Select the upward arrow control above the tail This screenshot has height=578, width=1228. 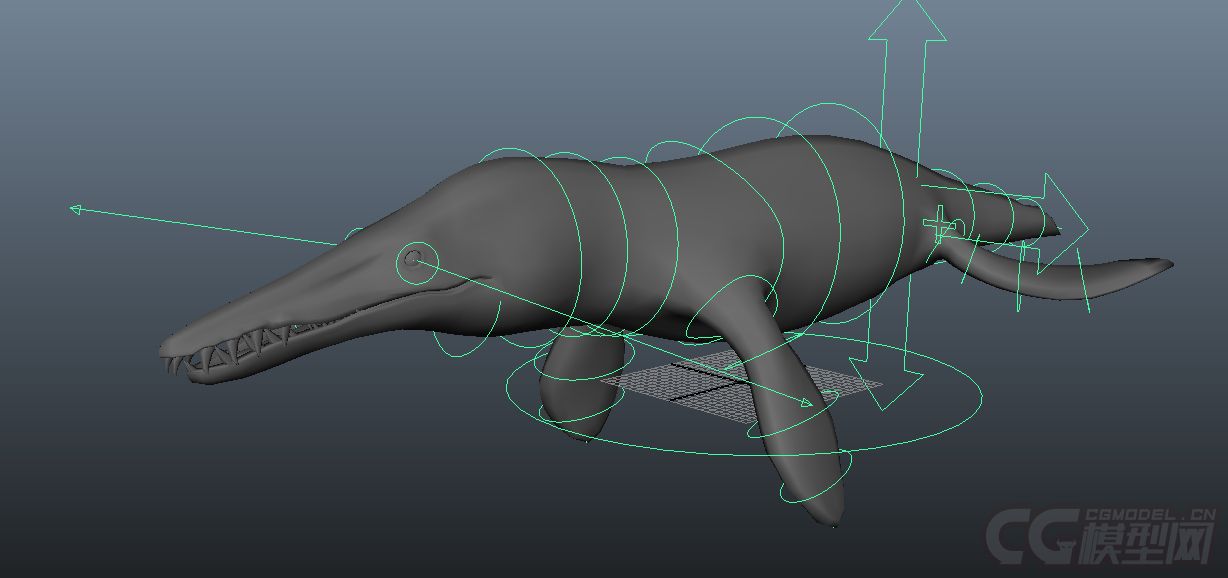coord(907,30)
